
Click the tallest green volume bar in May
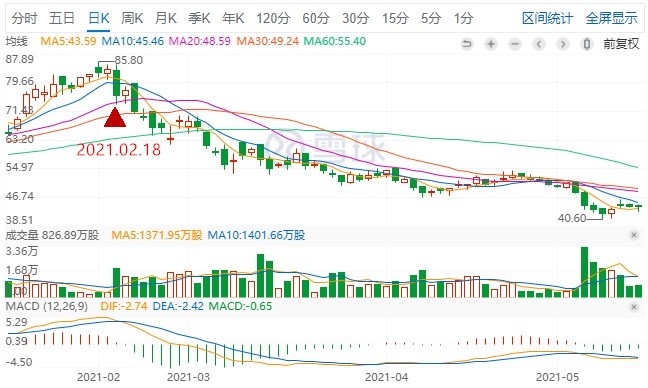coord(584,272)
